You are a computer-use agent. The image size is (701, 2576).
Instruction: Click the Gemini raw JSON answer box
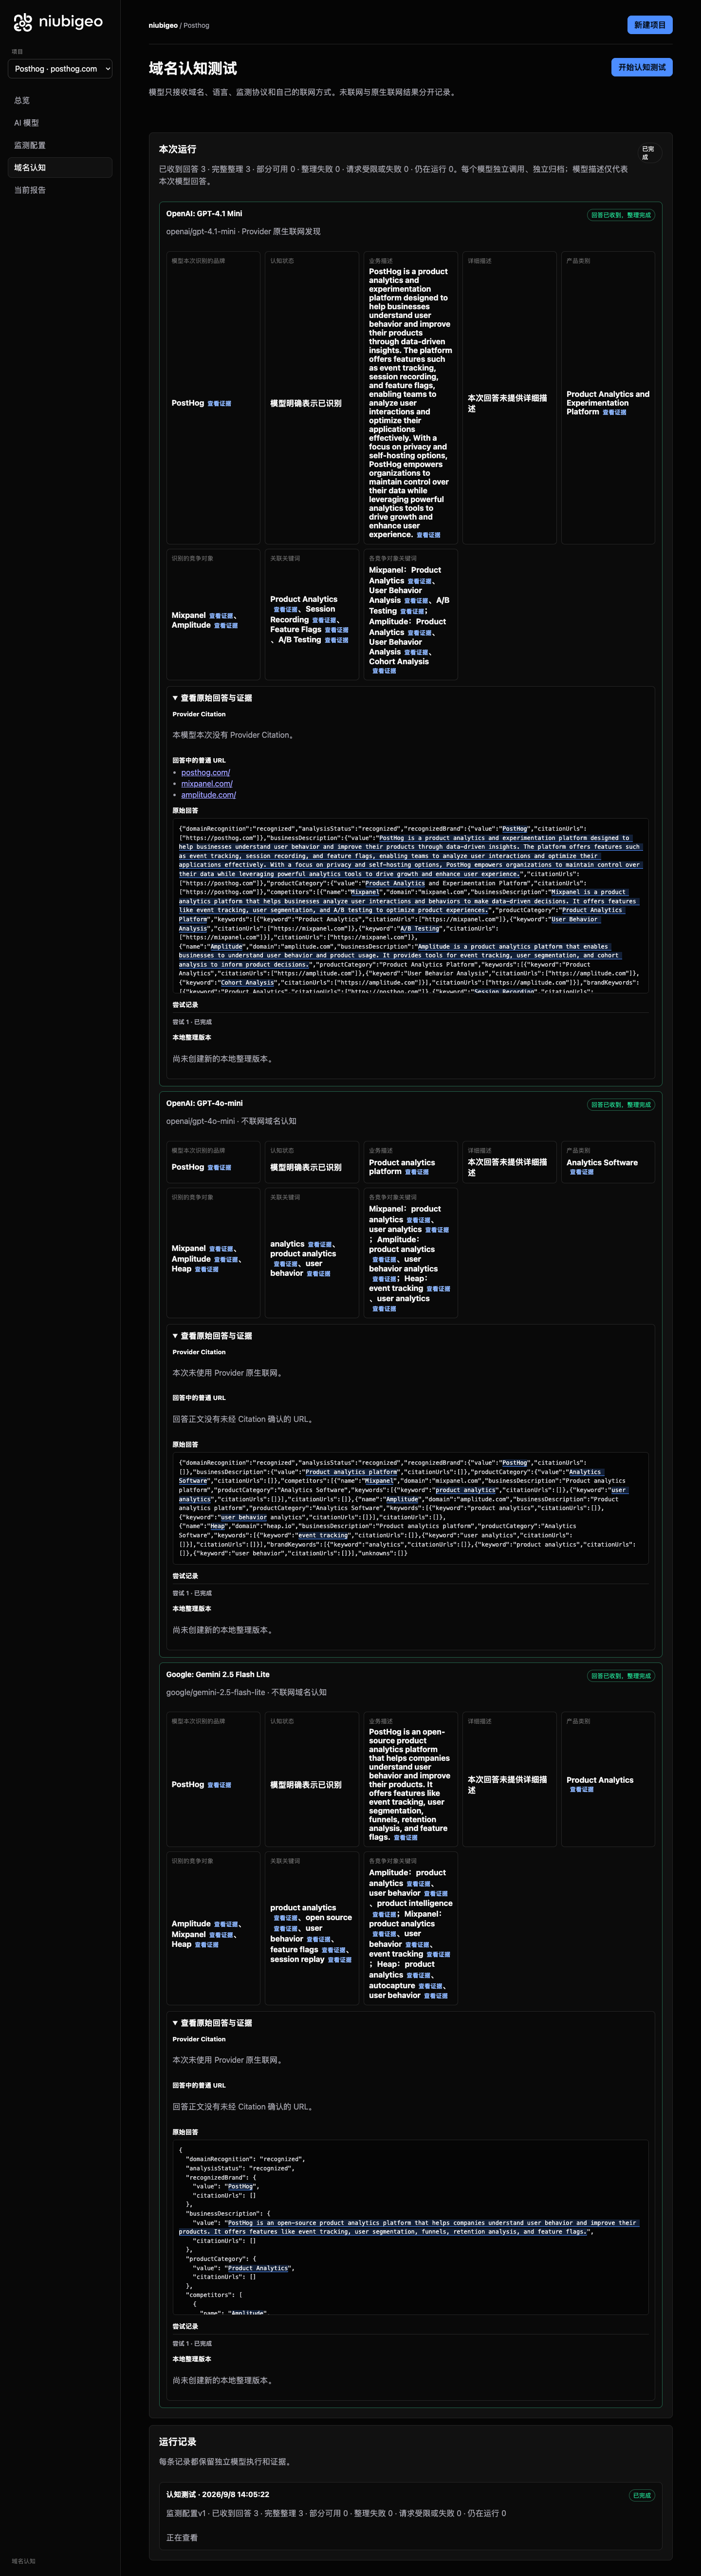point(410,2227)
